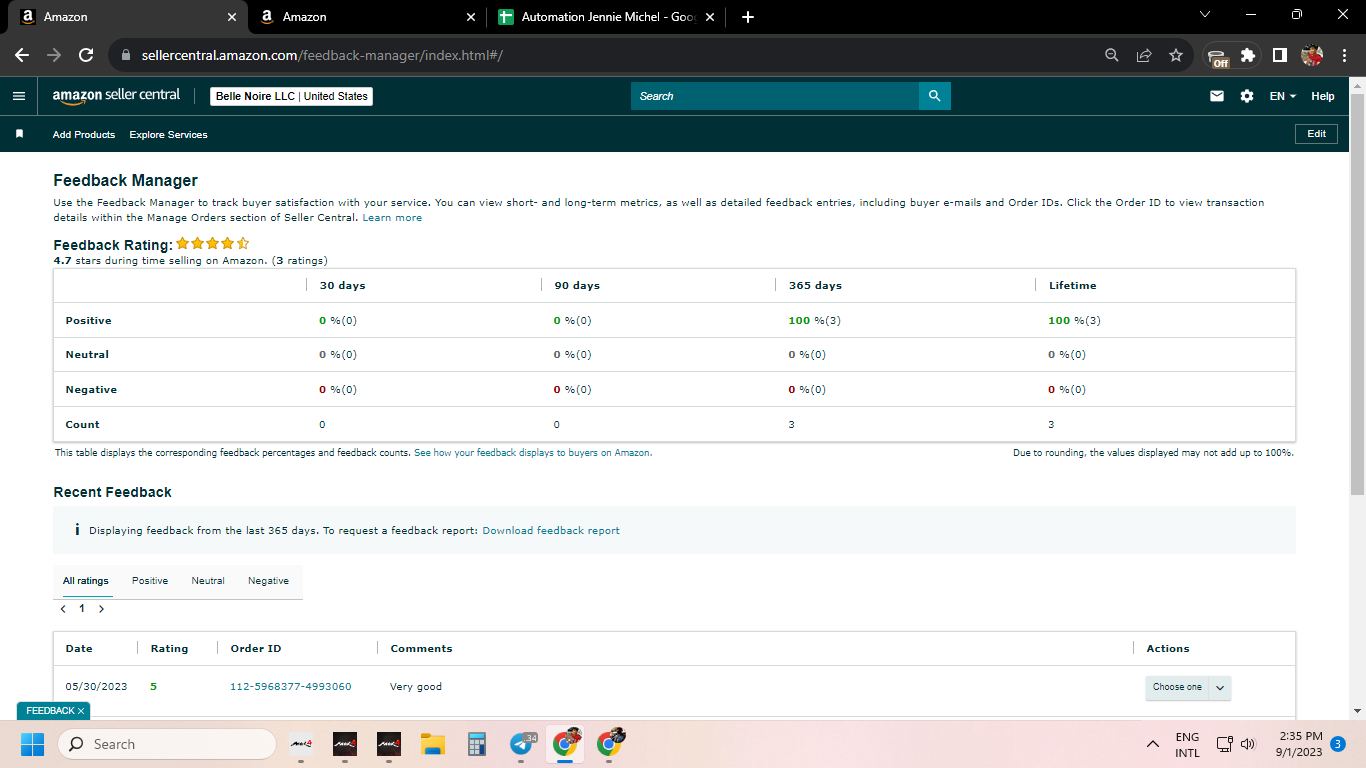Screen dimensions: 1366x768
Task: Click the page vertical scrollbar
Action: (1357, 294)
